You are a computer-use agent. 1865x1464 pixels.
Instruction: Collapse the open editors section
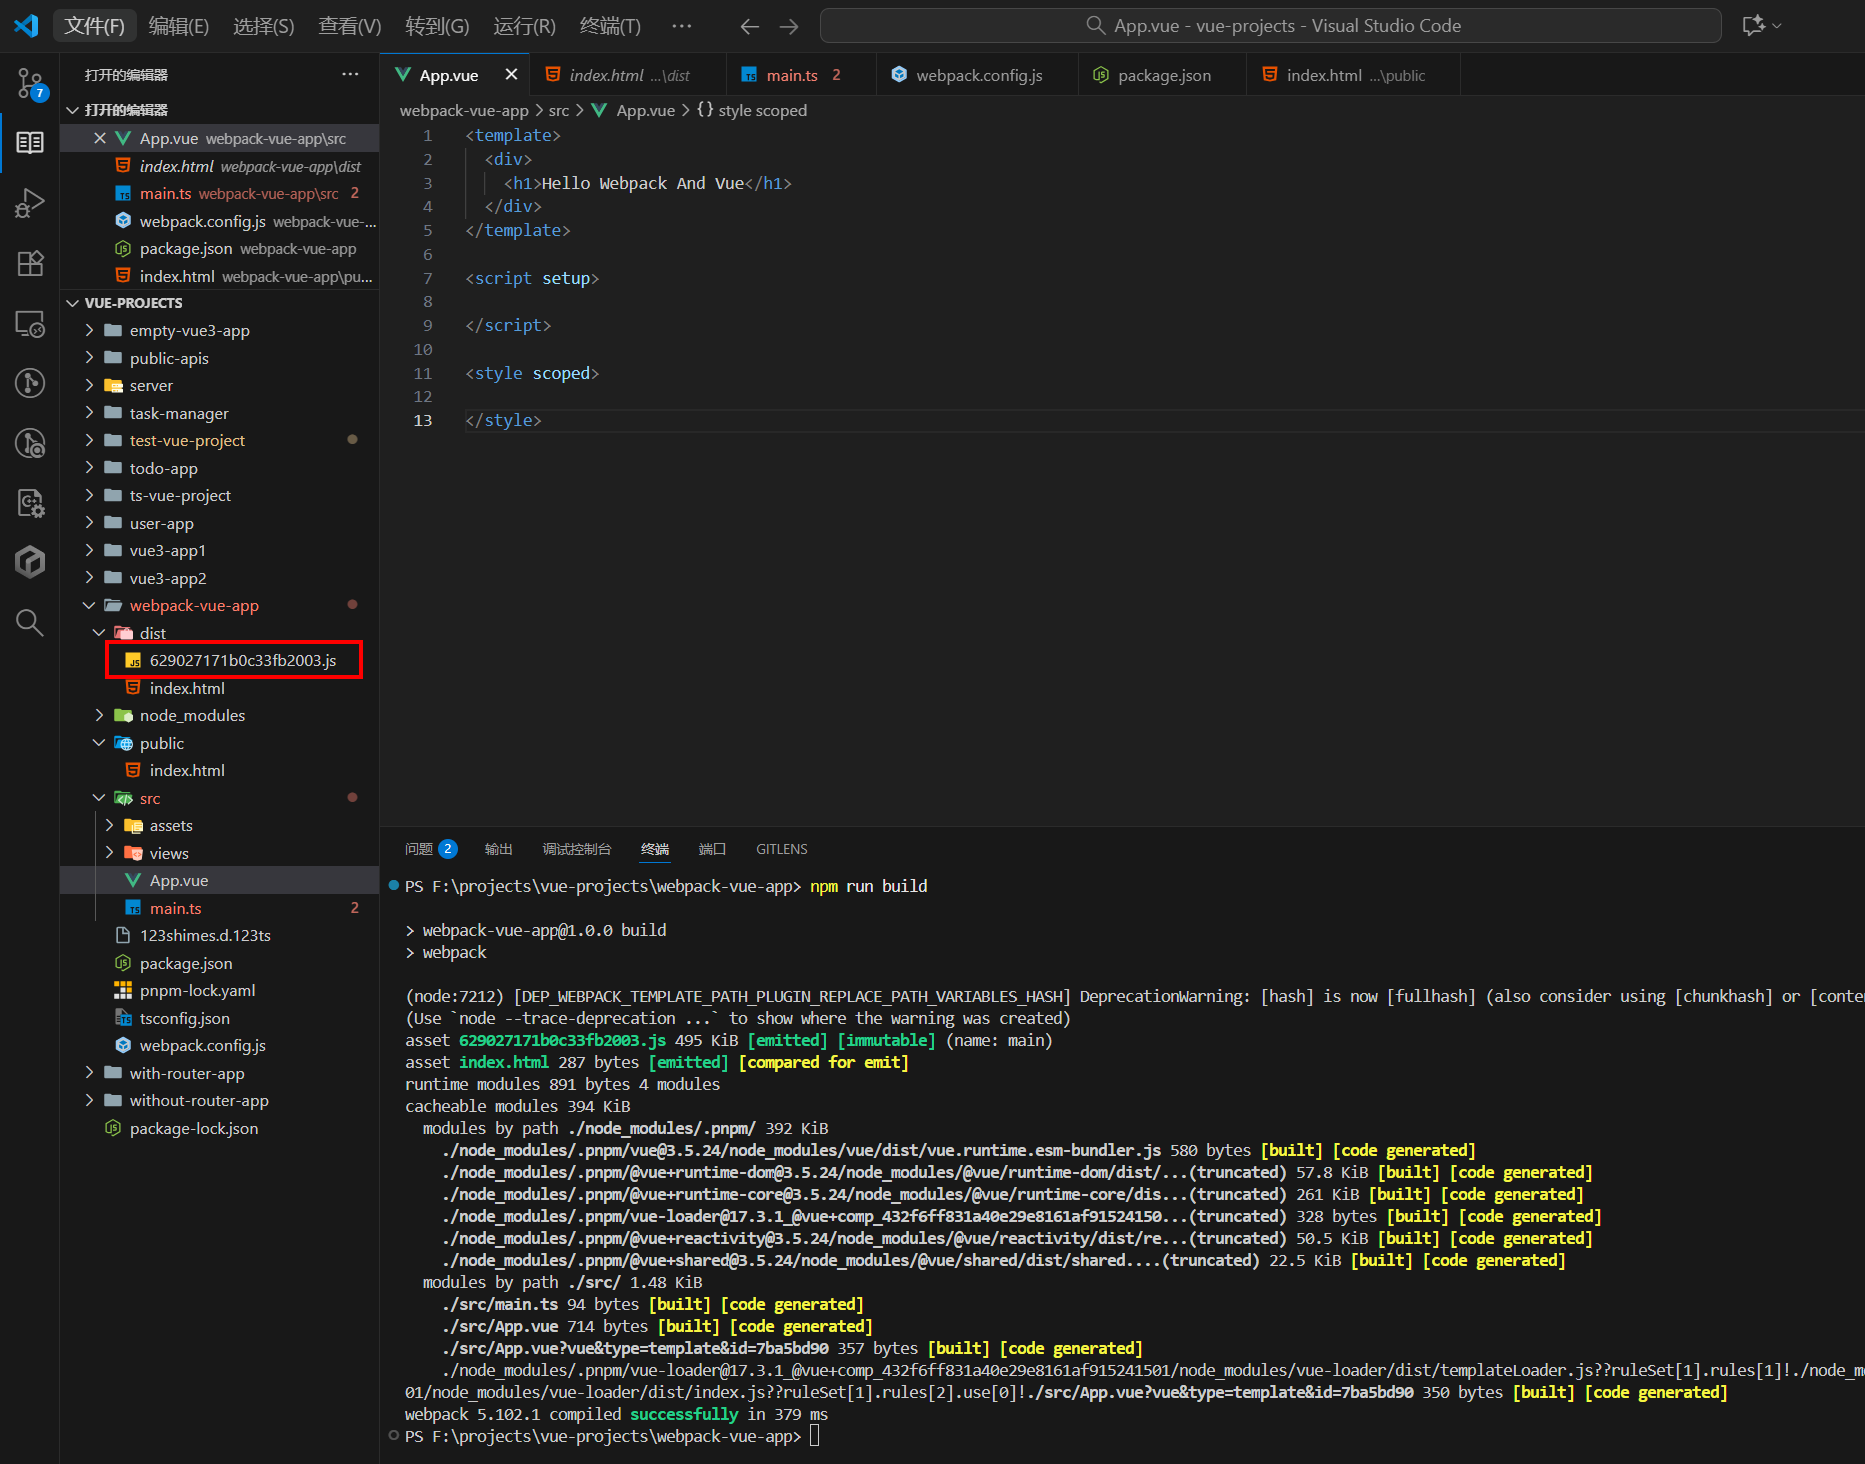click(73, 110)
